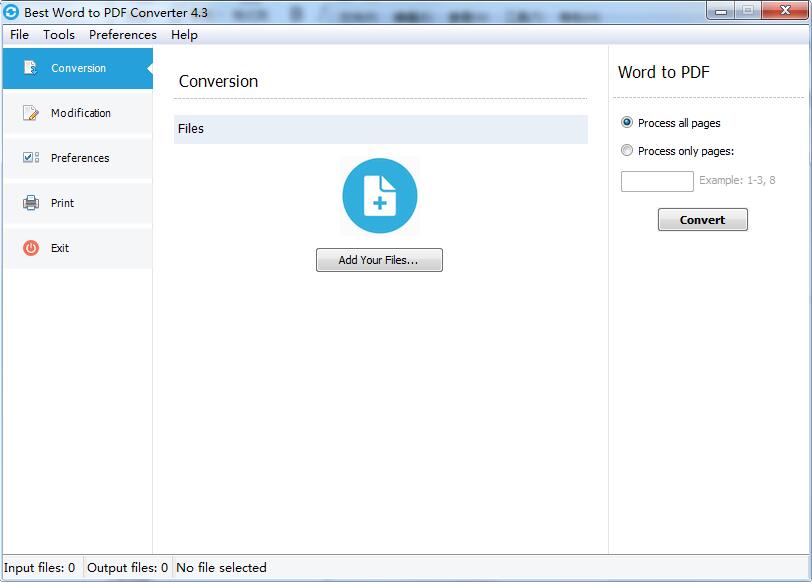Image resolution: width=812 pixels, height=582 pixels.
Task: Click the Add Your Files... button
Action: pos(380,260)
